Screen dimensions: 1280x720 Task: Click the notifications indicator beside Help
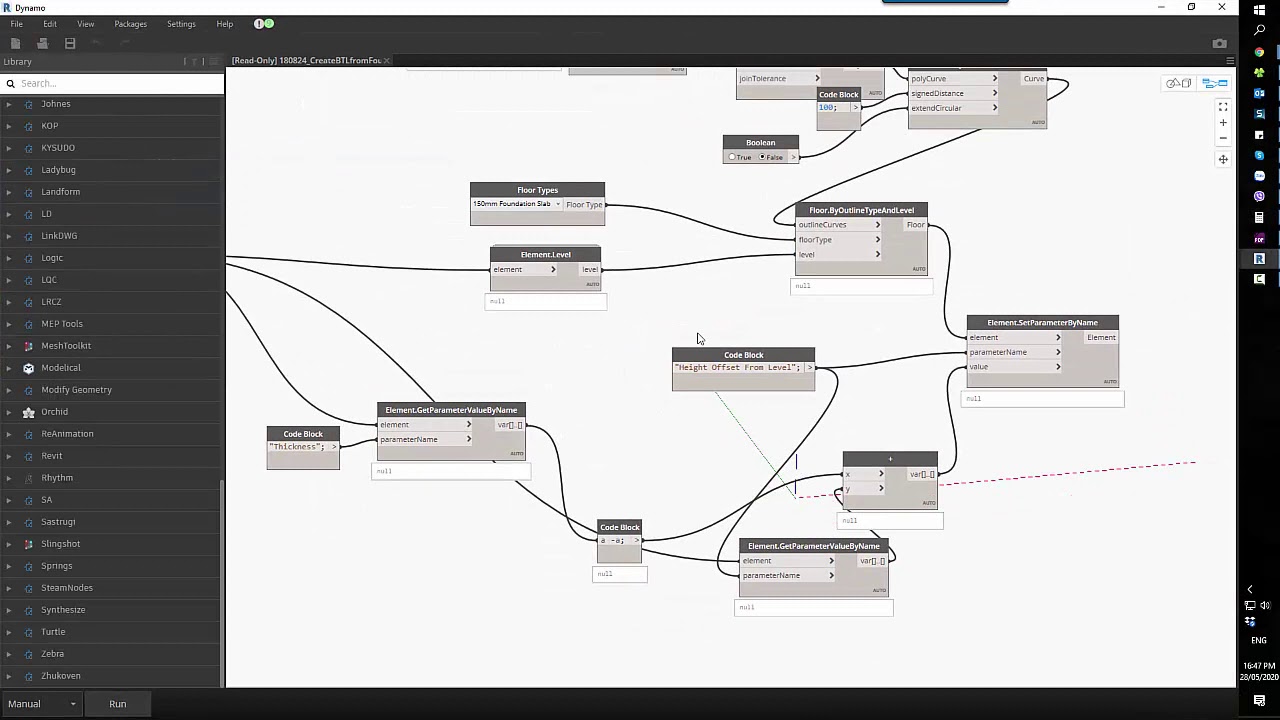[263, 24]
